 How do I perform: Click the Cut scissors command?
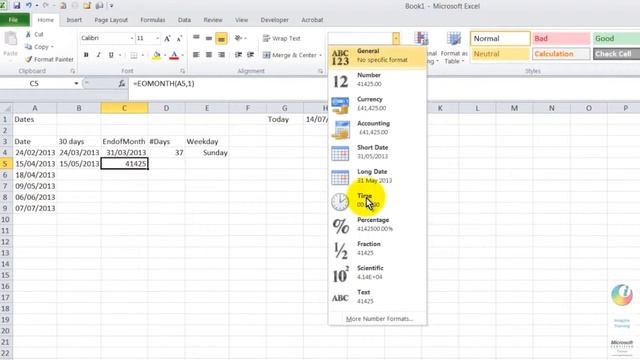click(x=35, y=34)
